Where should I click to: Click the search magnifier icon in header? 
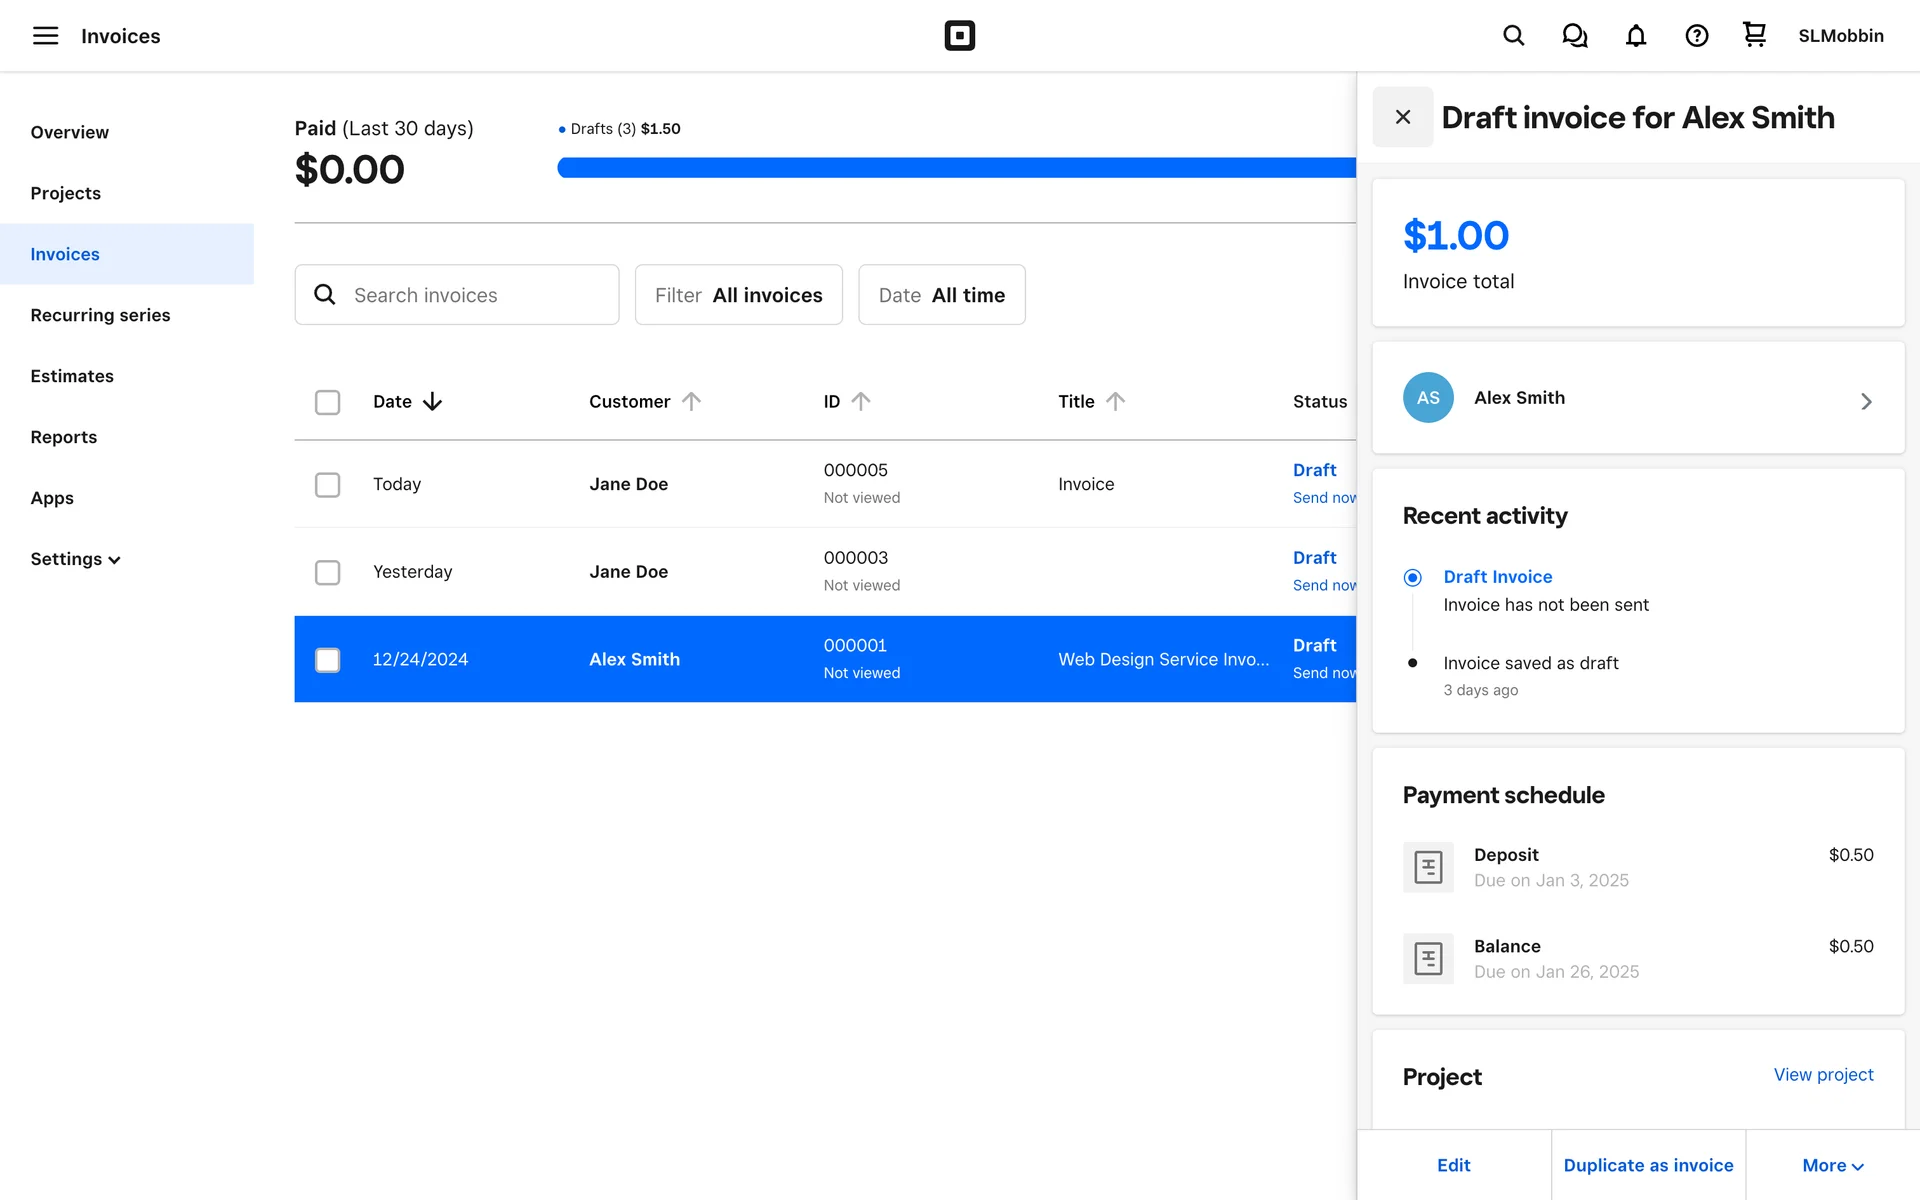pos(1513,36)
